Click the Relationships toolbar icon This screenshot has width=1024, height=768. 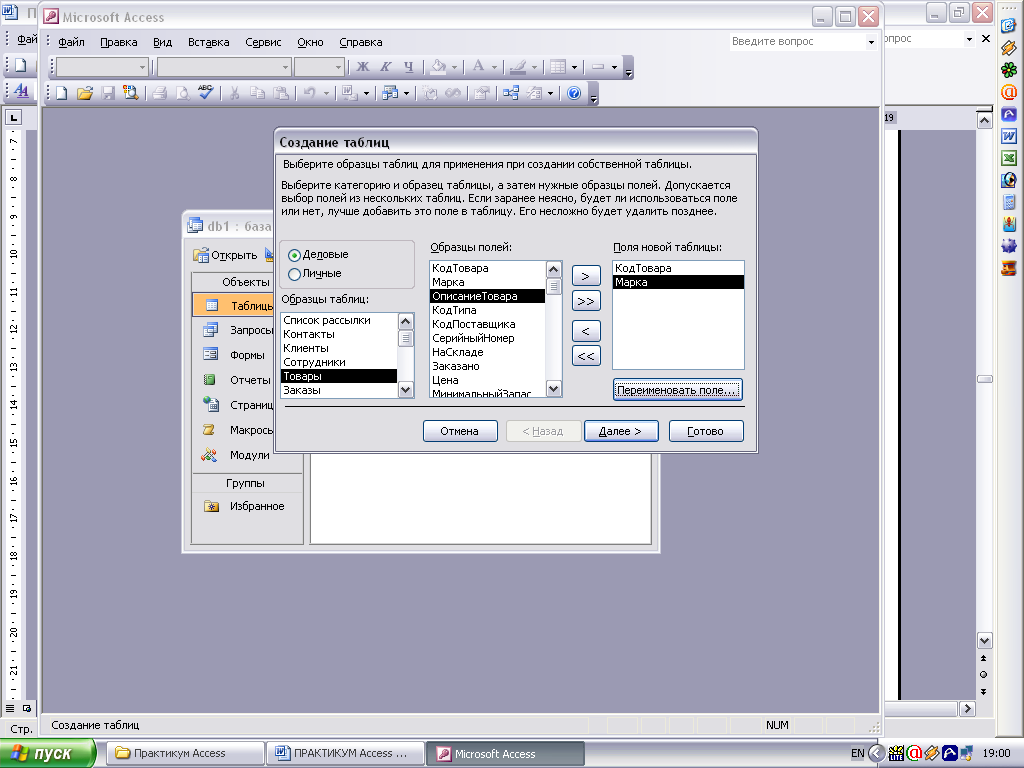(511, 93)
